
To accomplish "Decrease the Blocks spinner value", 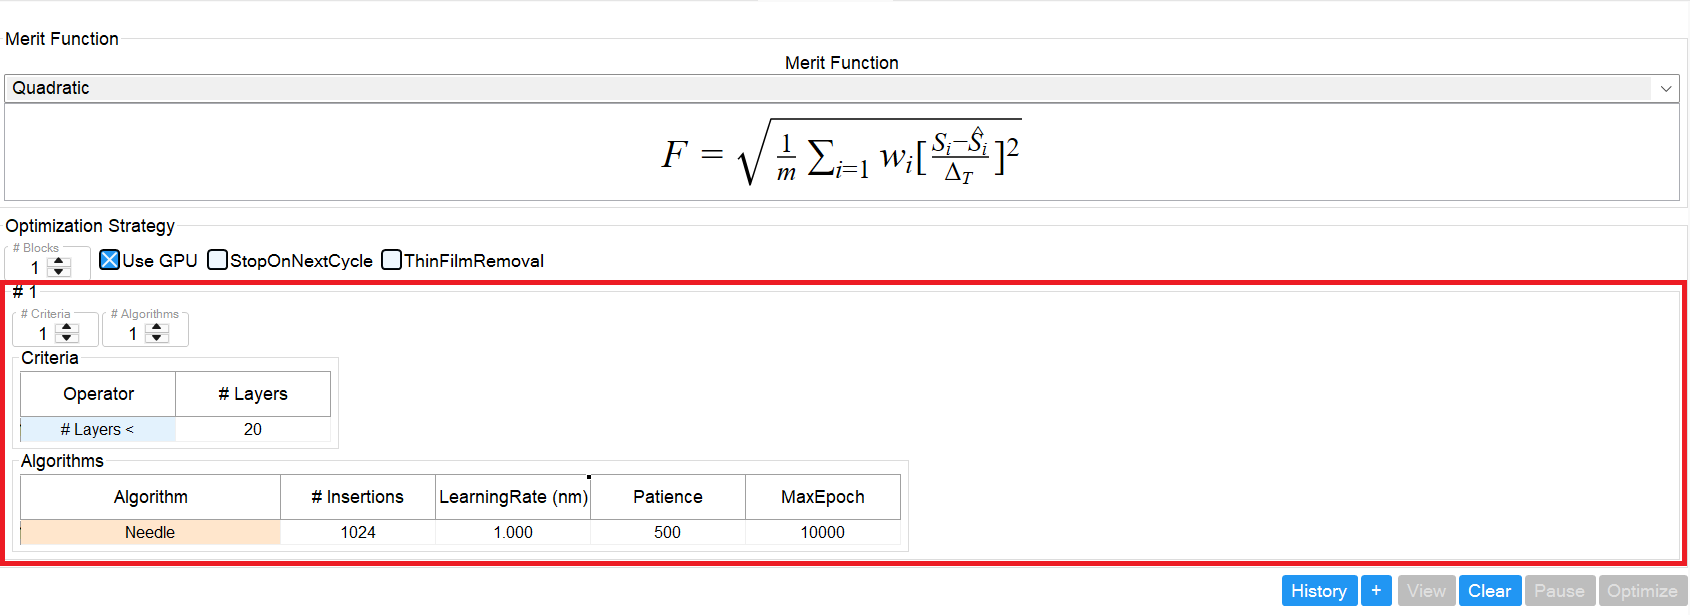I will 59,272.
